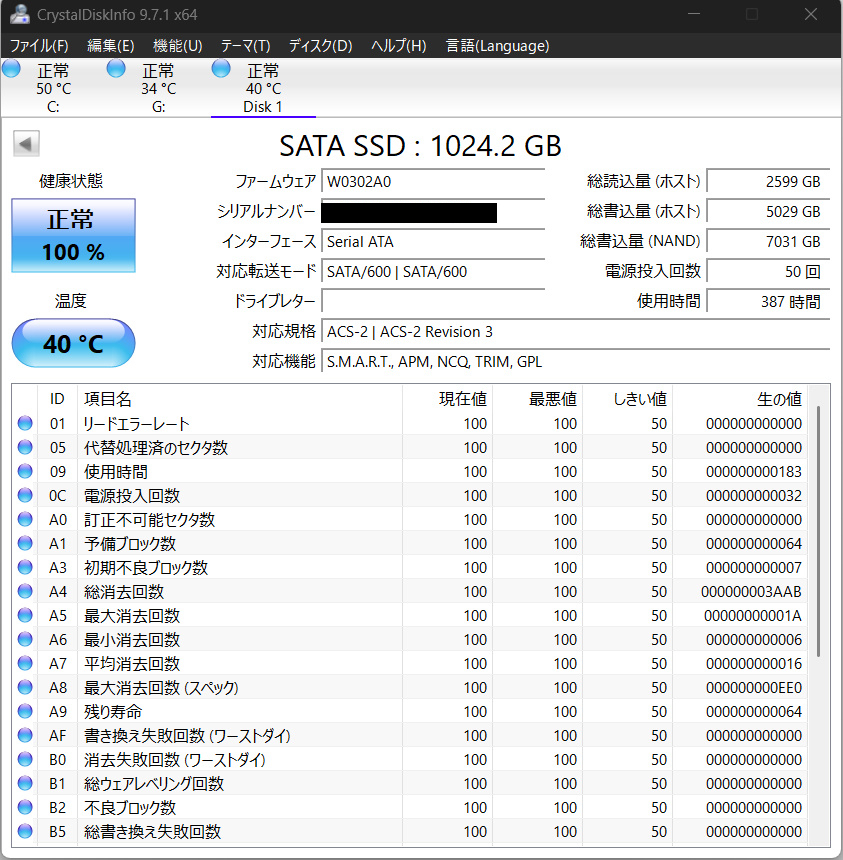Click status orb of attribute 01 row
This screenshot has height=860, width=843.
(25, 423)
